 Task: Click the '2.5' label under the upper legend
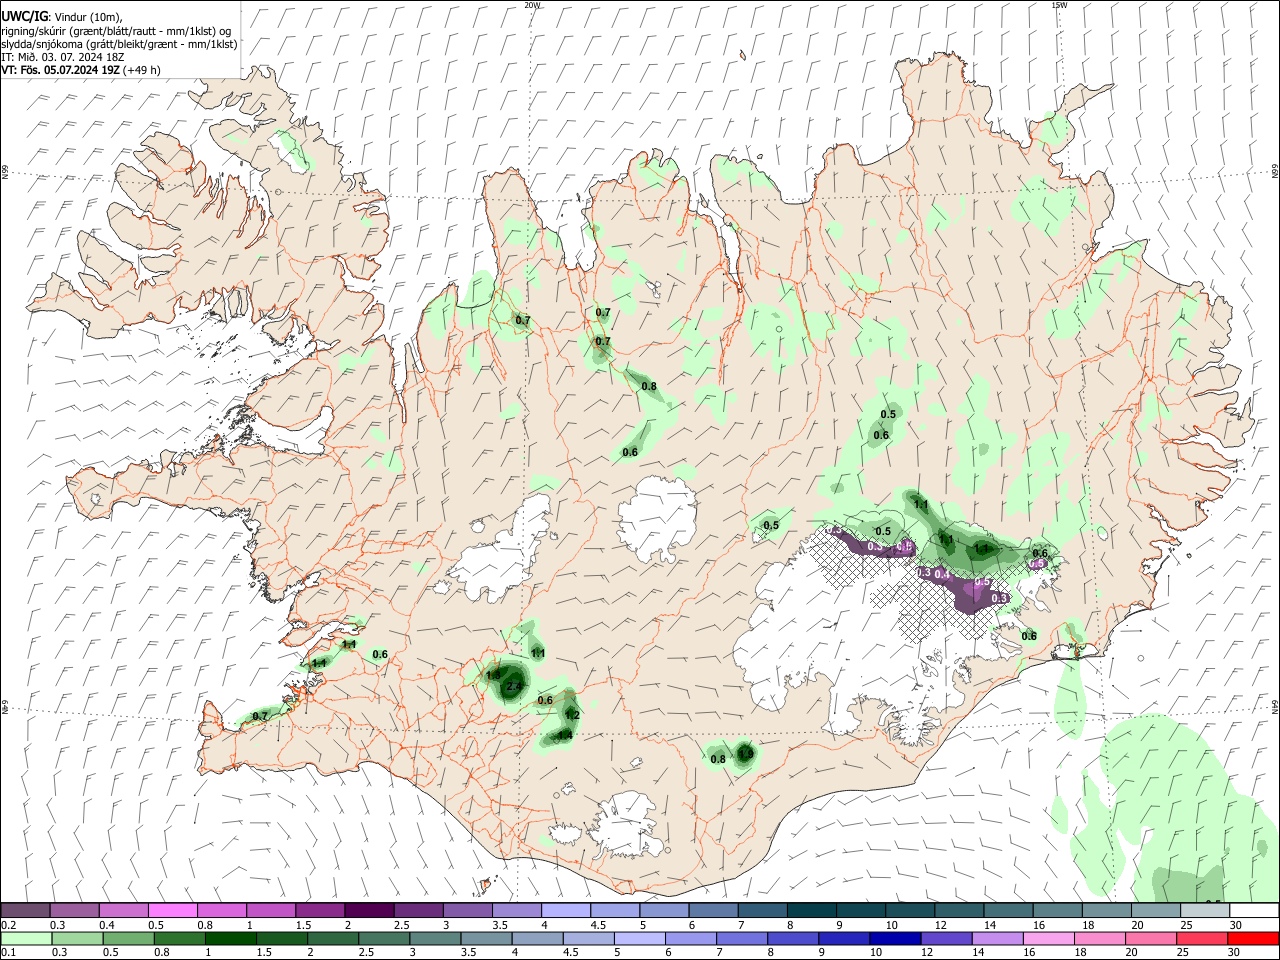click(402, 925)
